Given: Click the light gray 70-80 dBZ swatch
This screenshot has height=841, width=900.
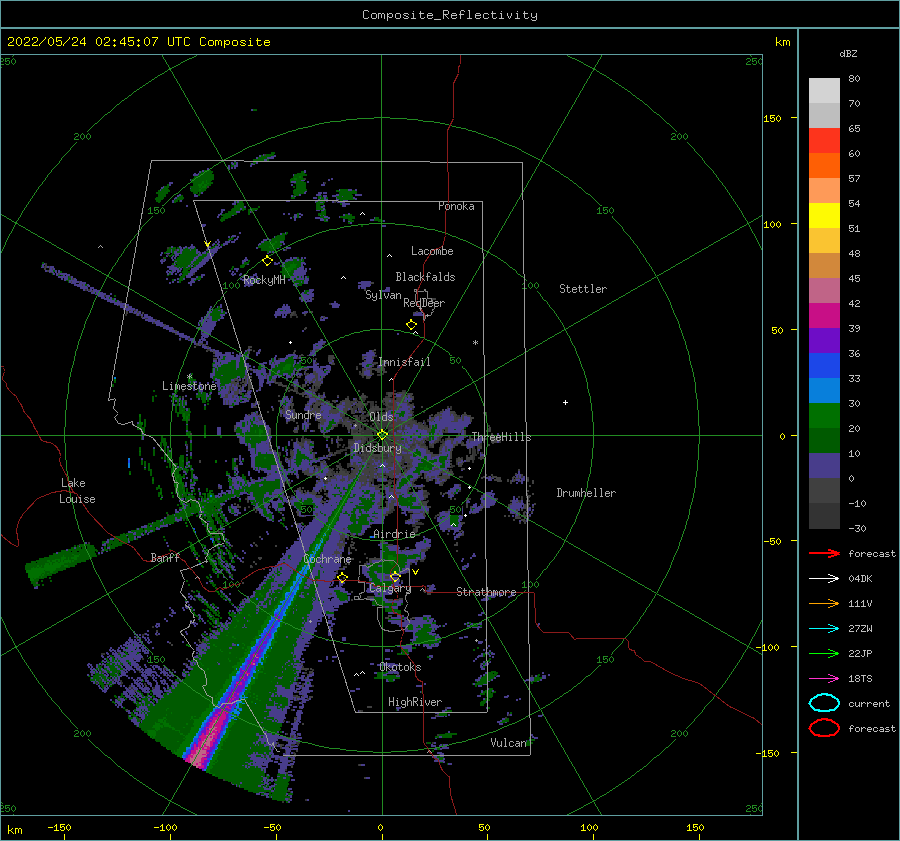Looking at the screenshot, I should point(824,91).
